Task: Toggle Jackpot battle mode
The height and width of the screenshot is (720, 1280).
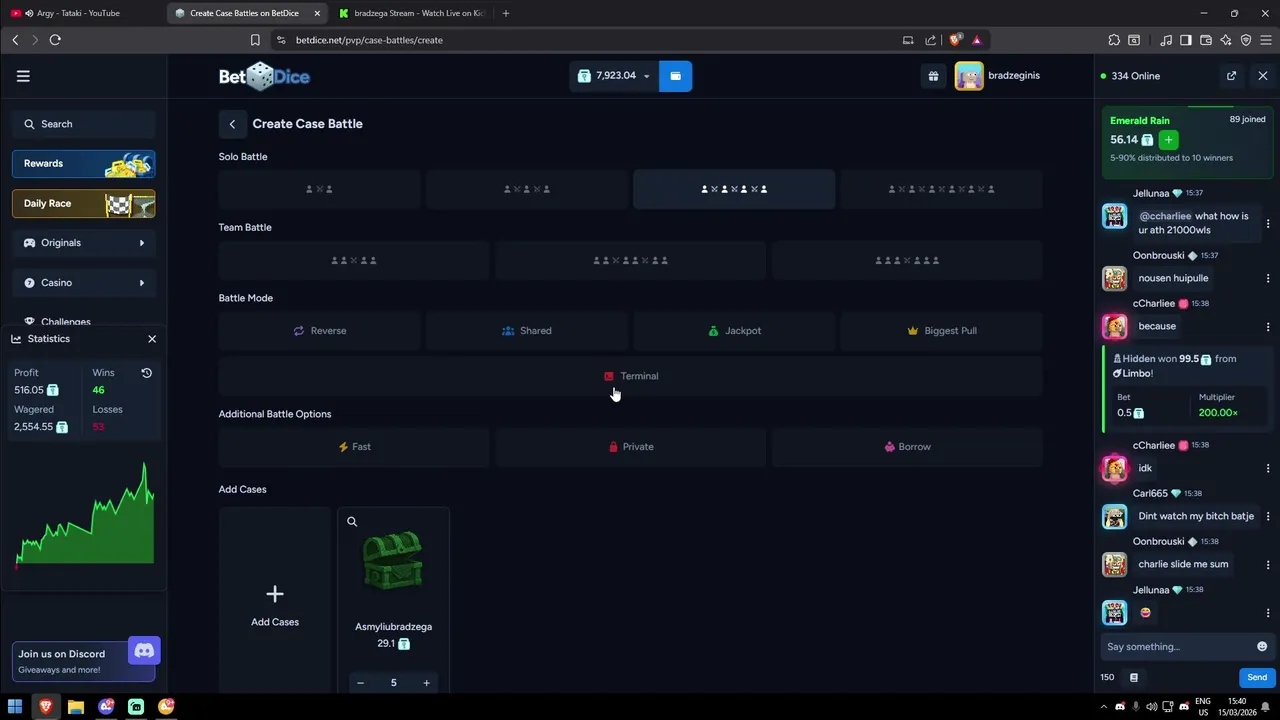Action: pyautogui.click(x=734, y=331)
